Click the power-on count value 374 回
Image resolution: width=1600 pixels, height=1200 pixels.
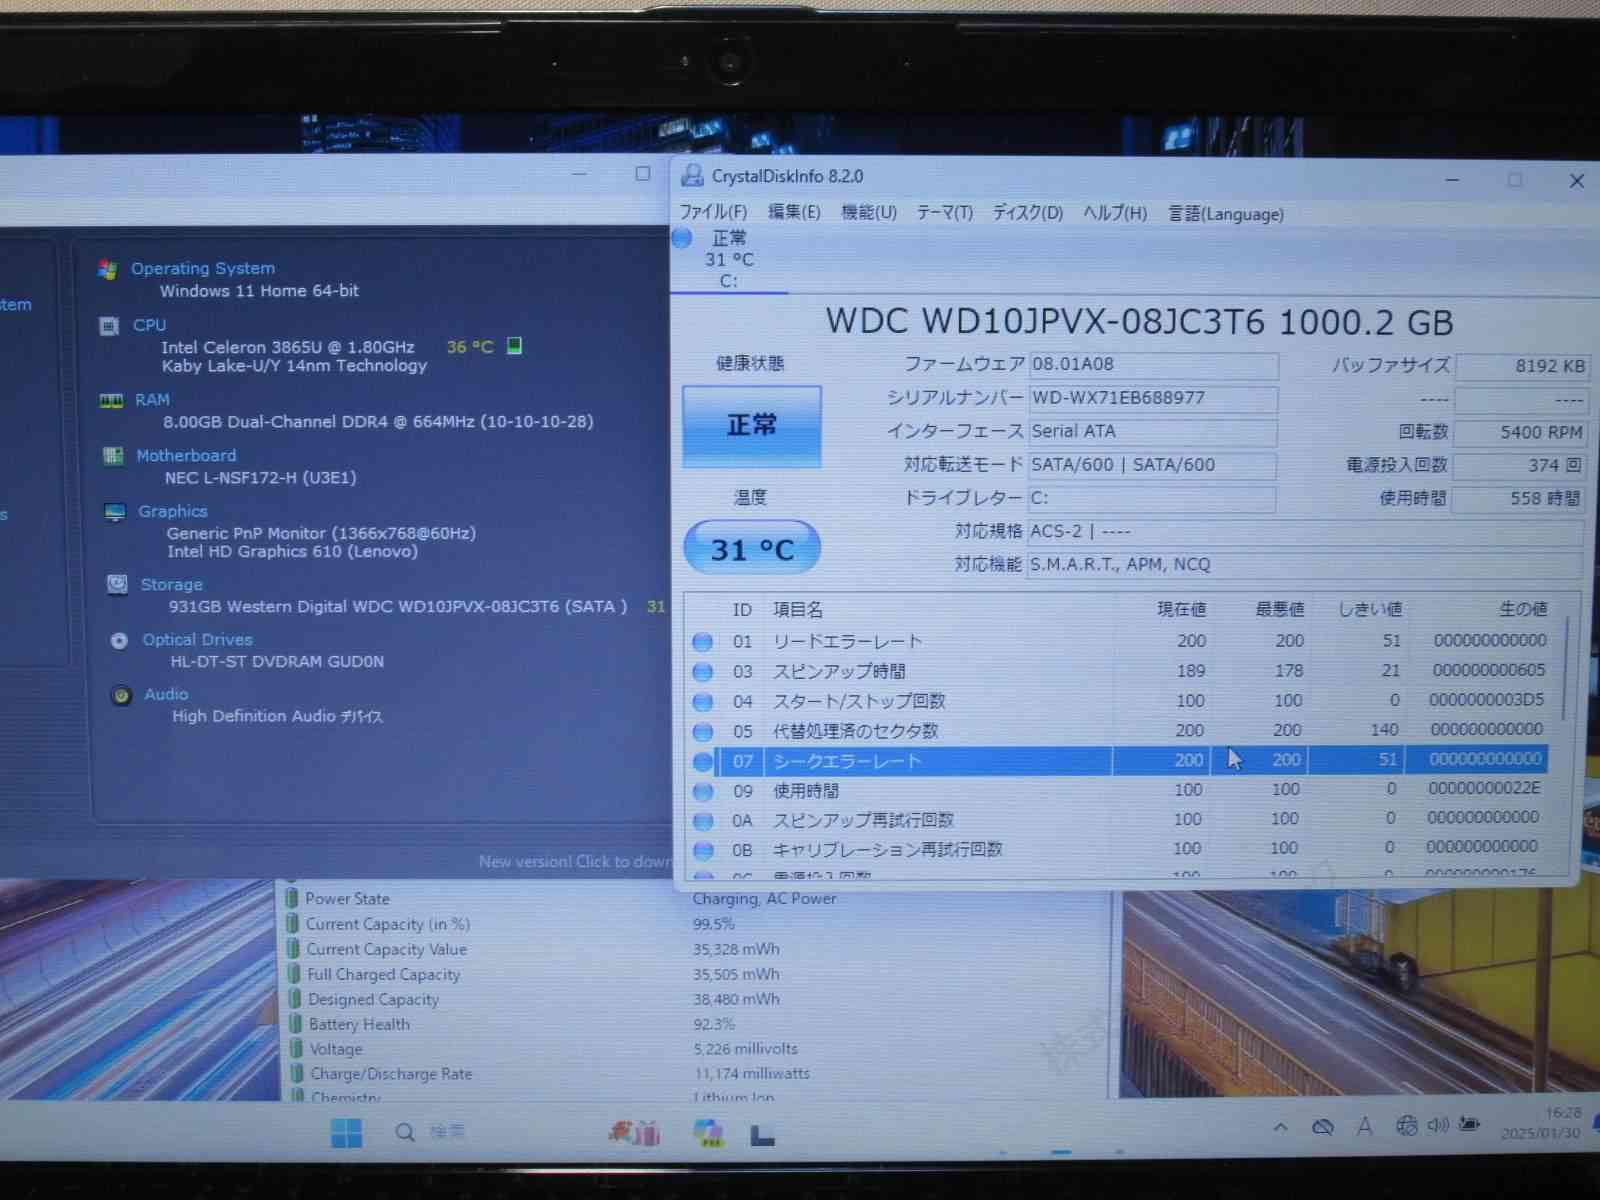1521,465
